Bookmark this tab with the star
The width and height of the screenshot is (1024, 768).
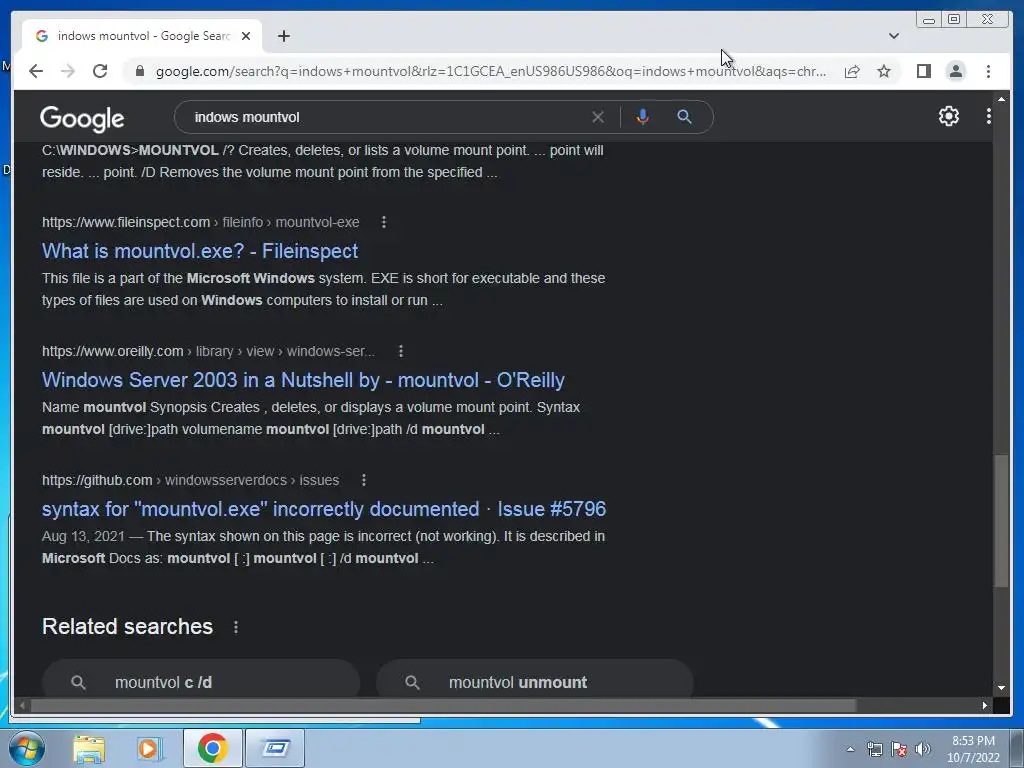coord(884,71)
